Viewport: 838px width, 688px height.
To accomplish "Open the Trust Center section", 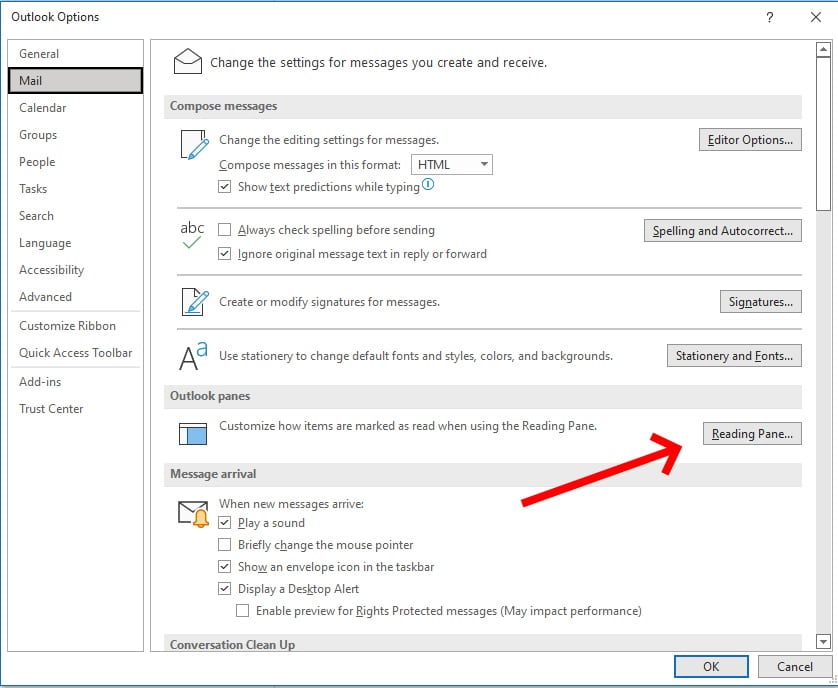I will point(51,408).
